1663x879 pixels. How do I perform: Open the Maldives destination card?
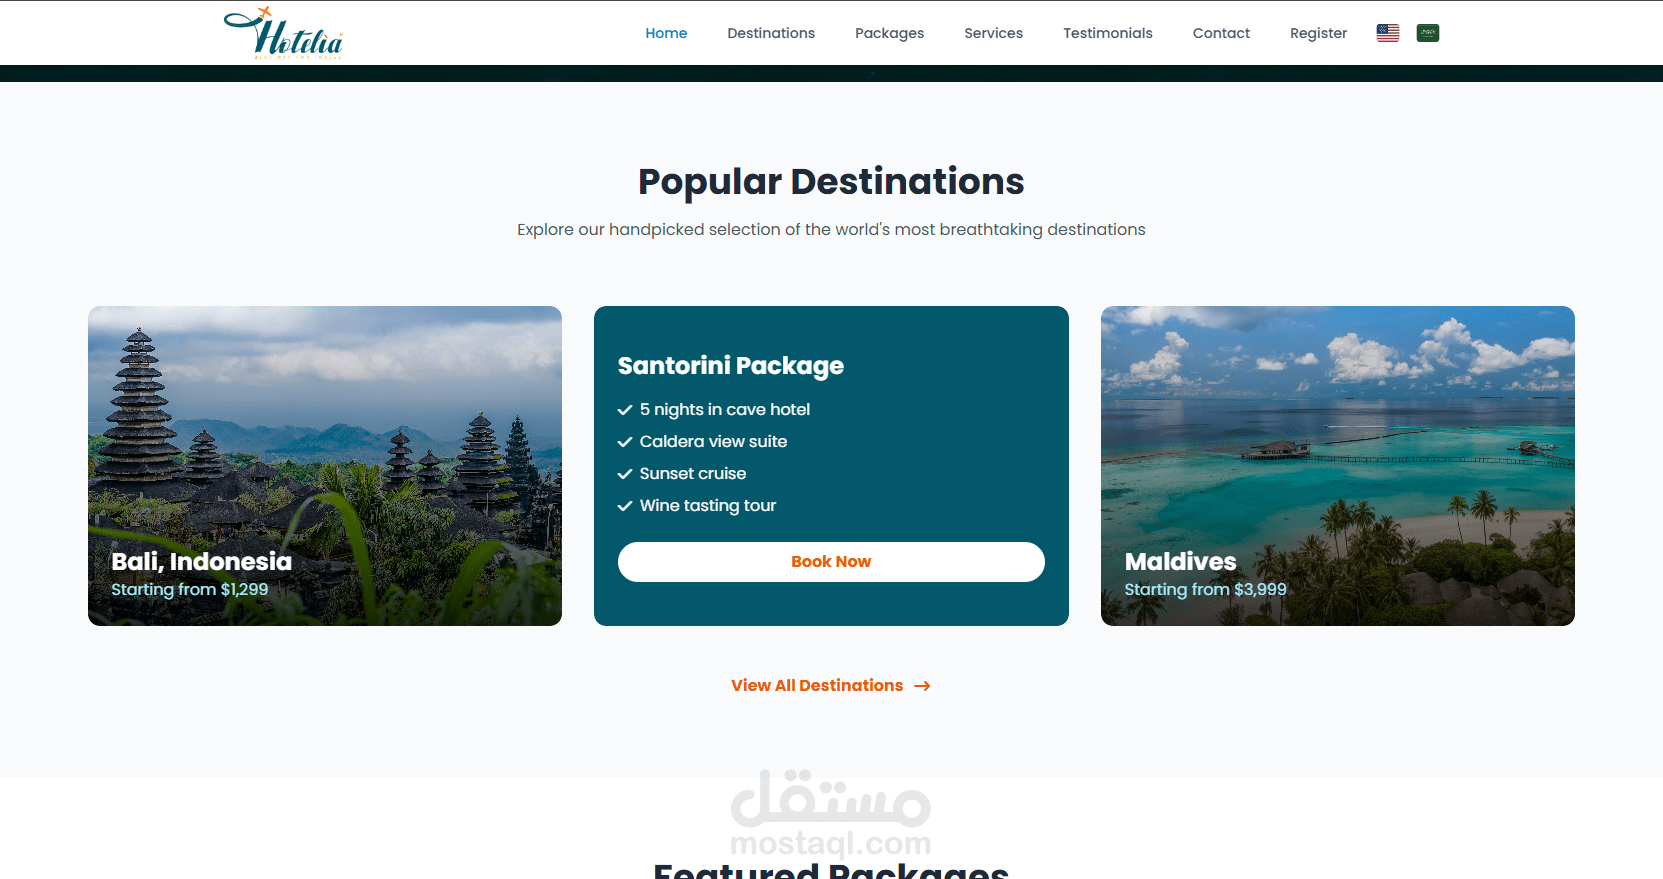(1338, 466)
